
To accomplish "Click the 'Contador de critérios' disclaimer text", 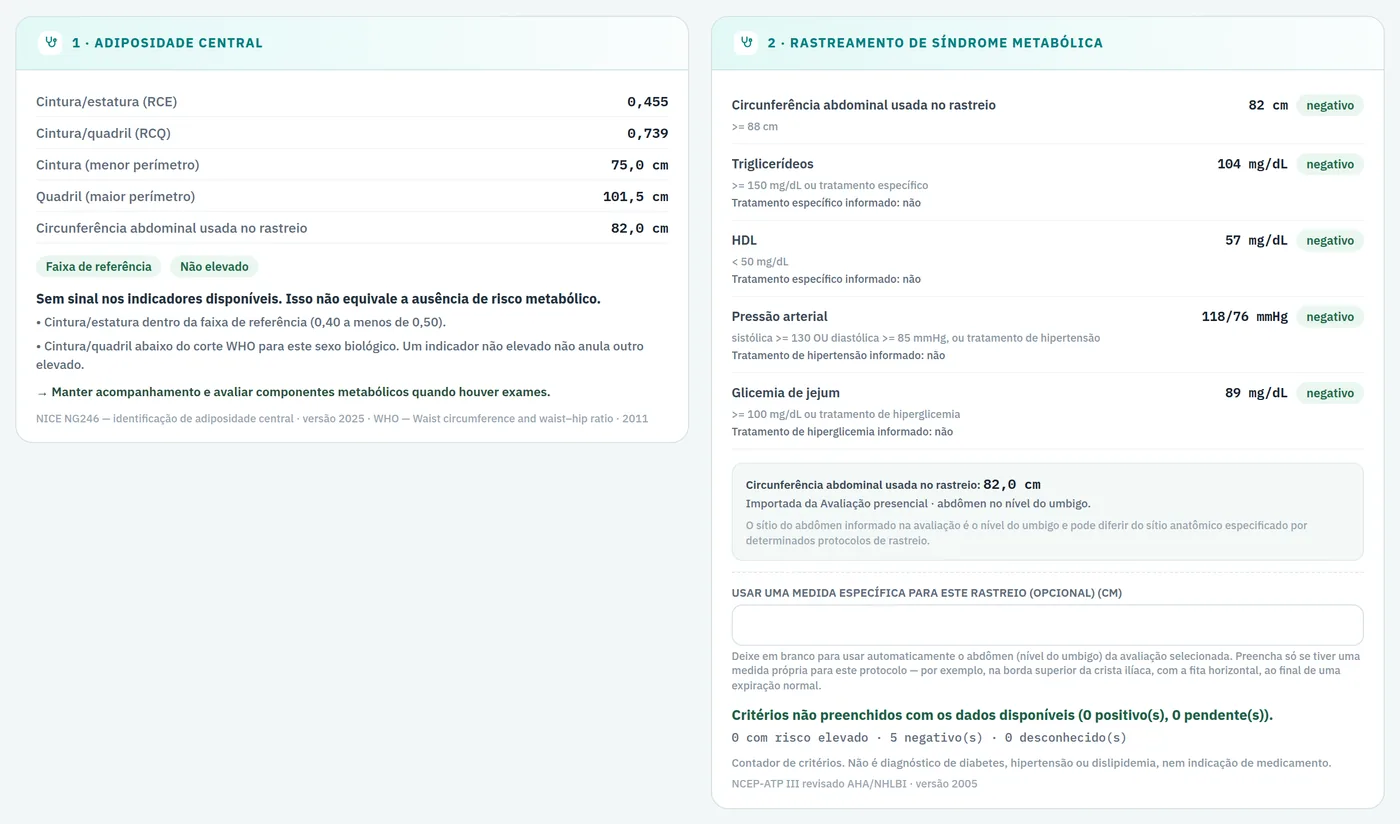I will (x=1031, y=763).
